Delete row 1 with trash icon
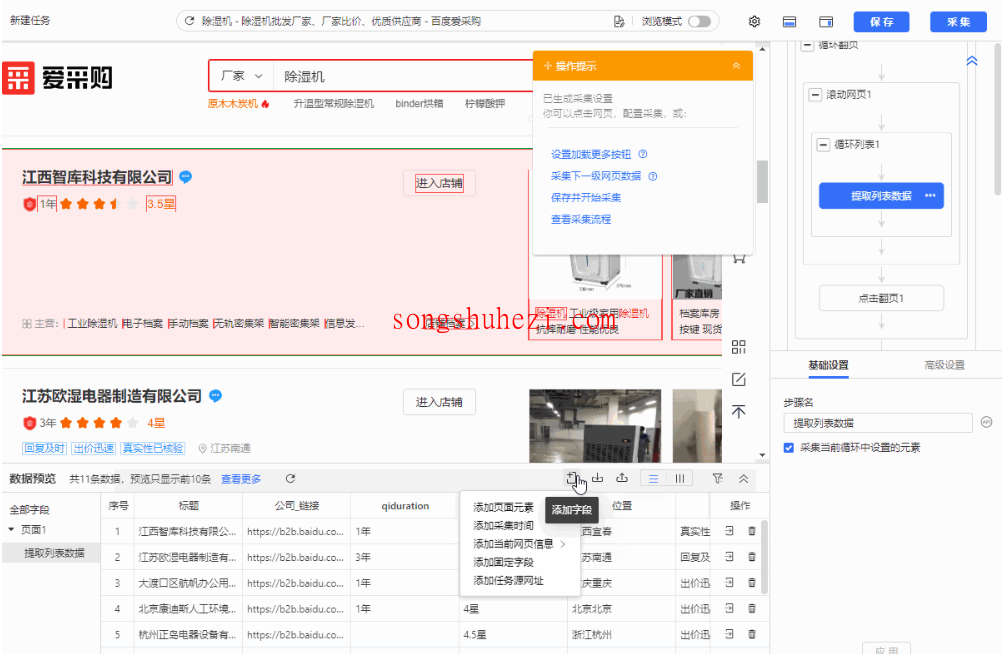 (x=751, y=531)
